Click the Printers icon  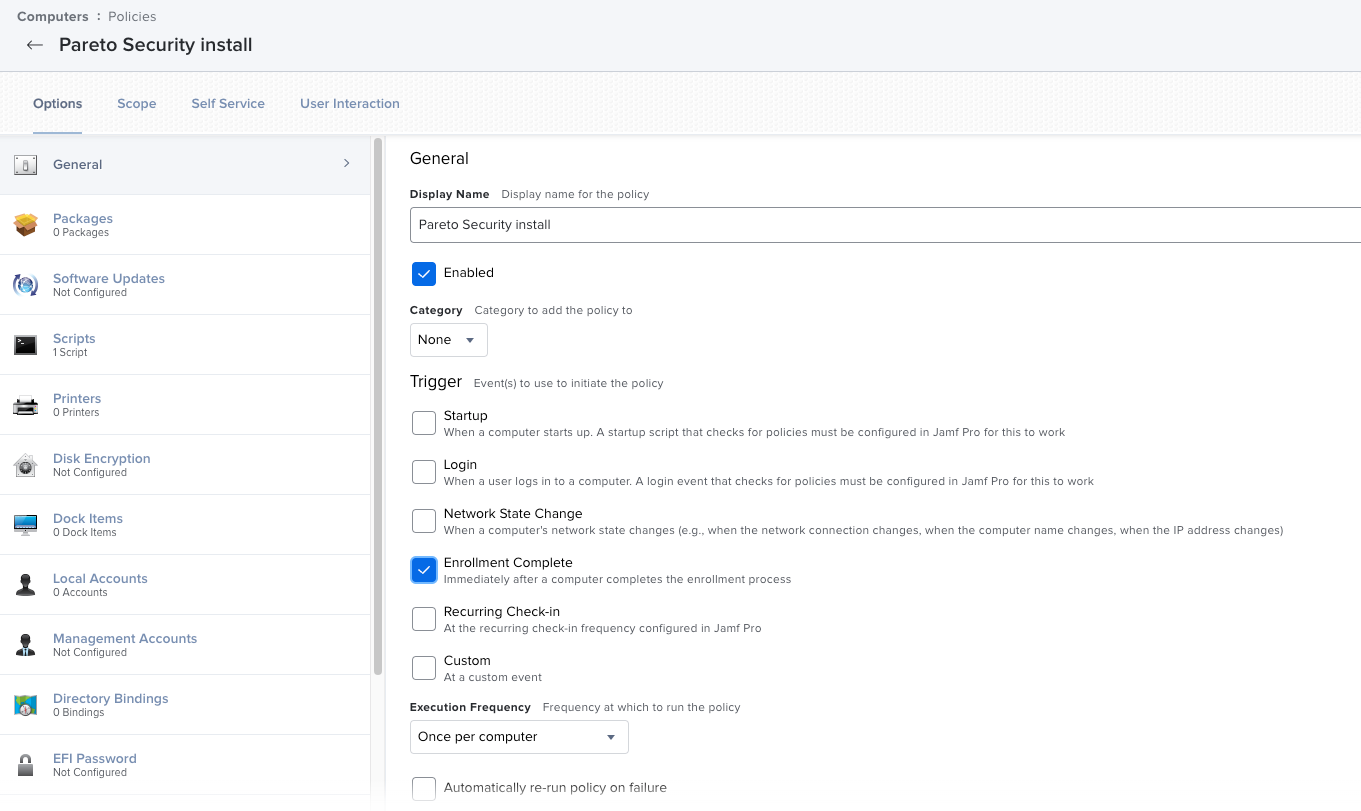tap(26, 405)
